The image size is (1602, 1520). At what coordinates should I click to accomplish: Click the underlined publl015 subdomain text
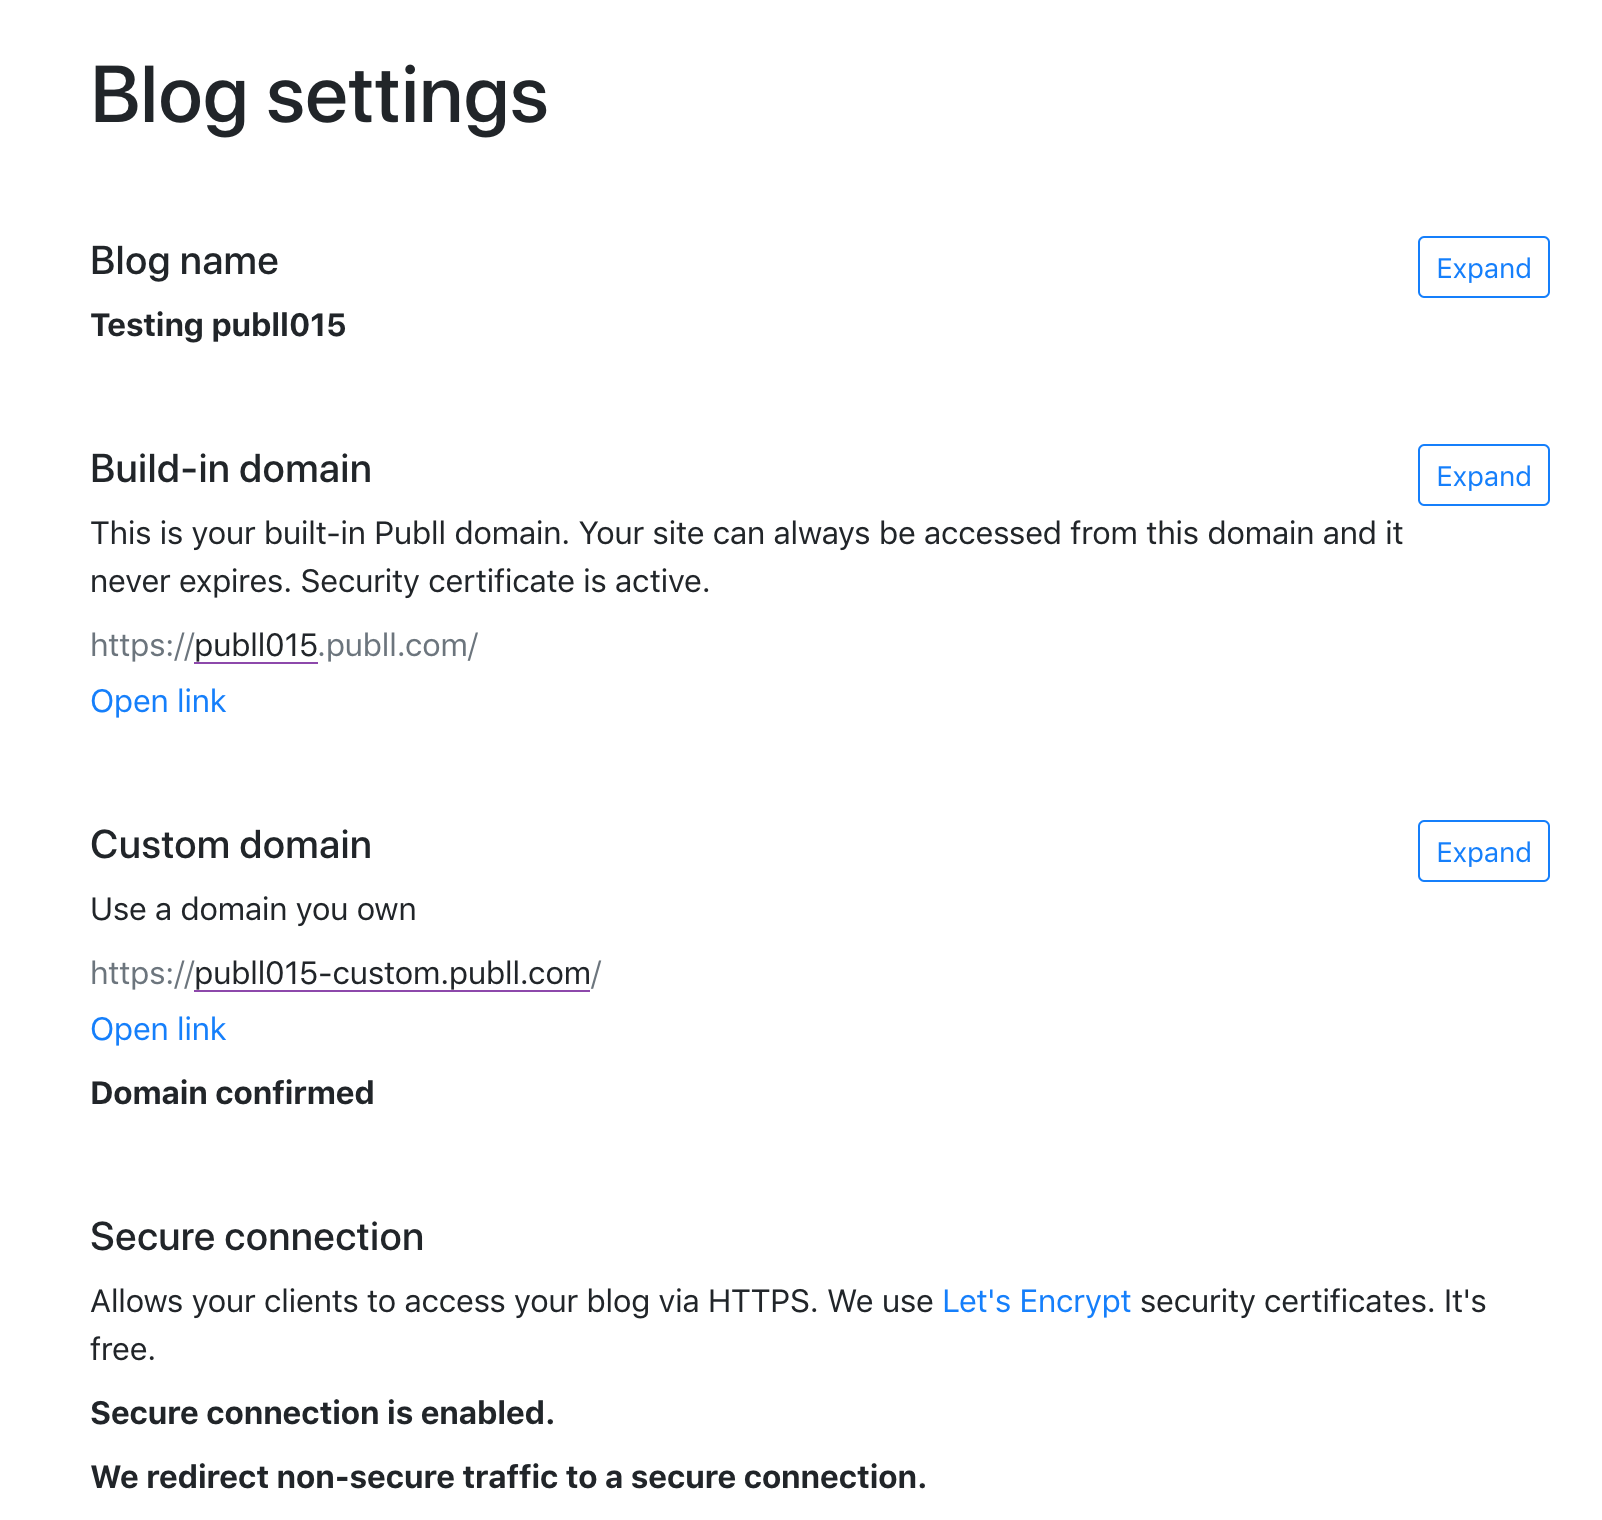pyautogui.click(x=255, y=645)
